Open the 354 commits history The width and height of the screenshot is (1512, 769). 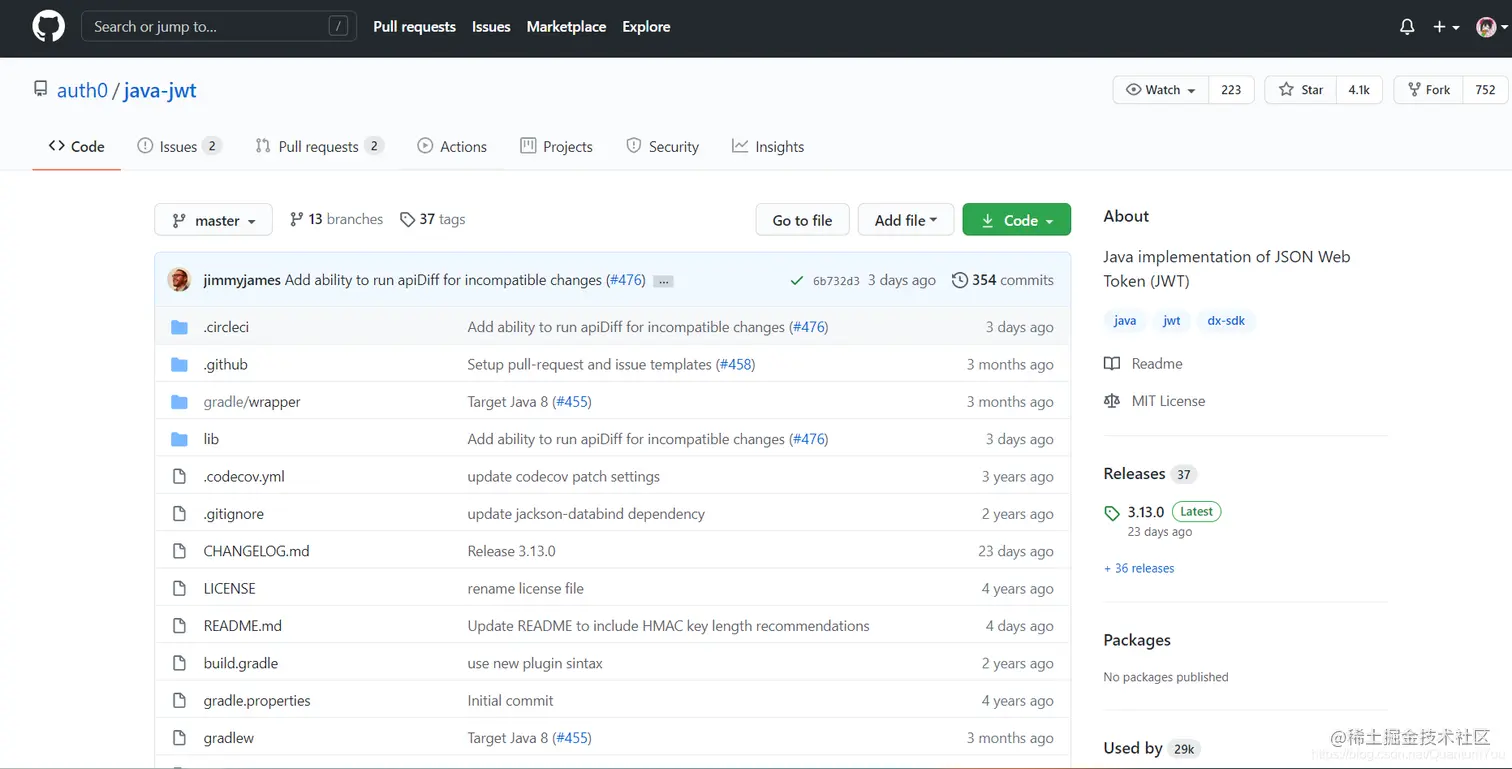[1003, 280]
